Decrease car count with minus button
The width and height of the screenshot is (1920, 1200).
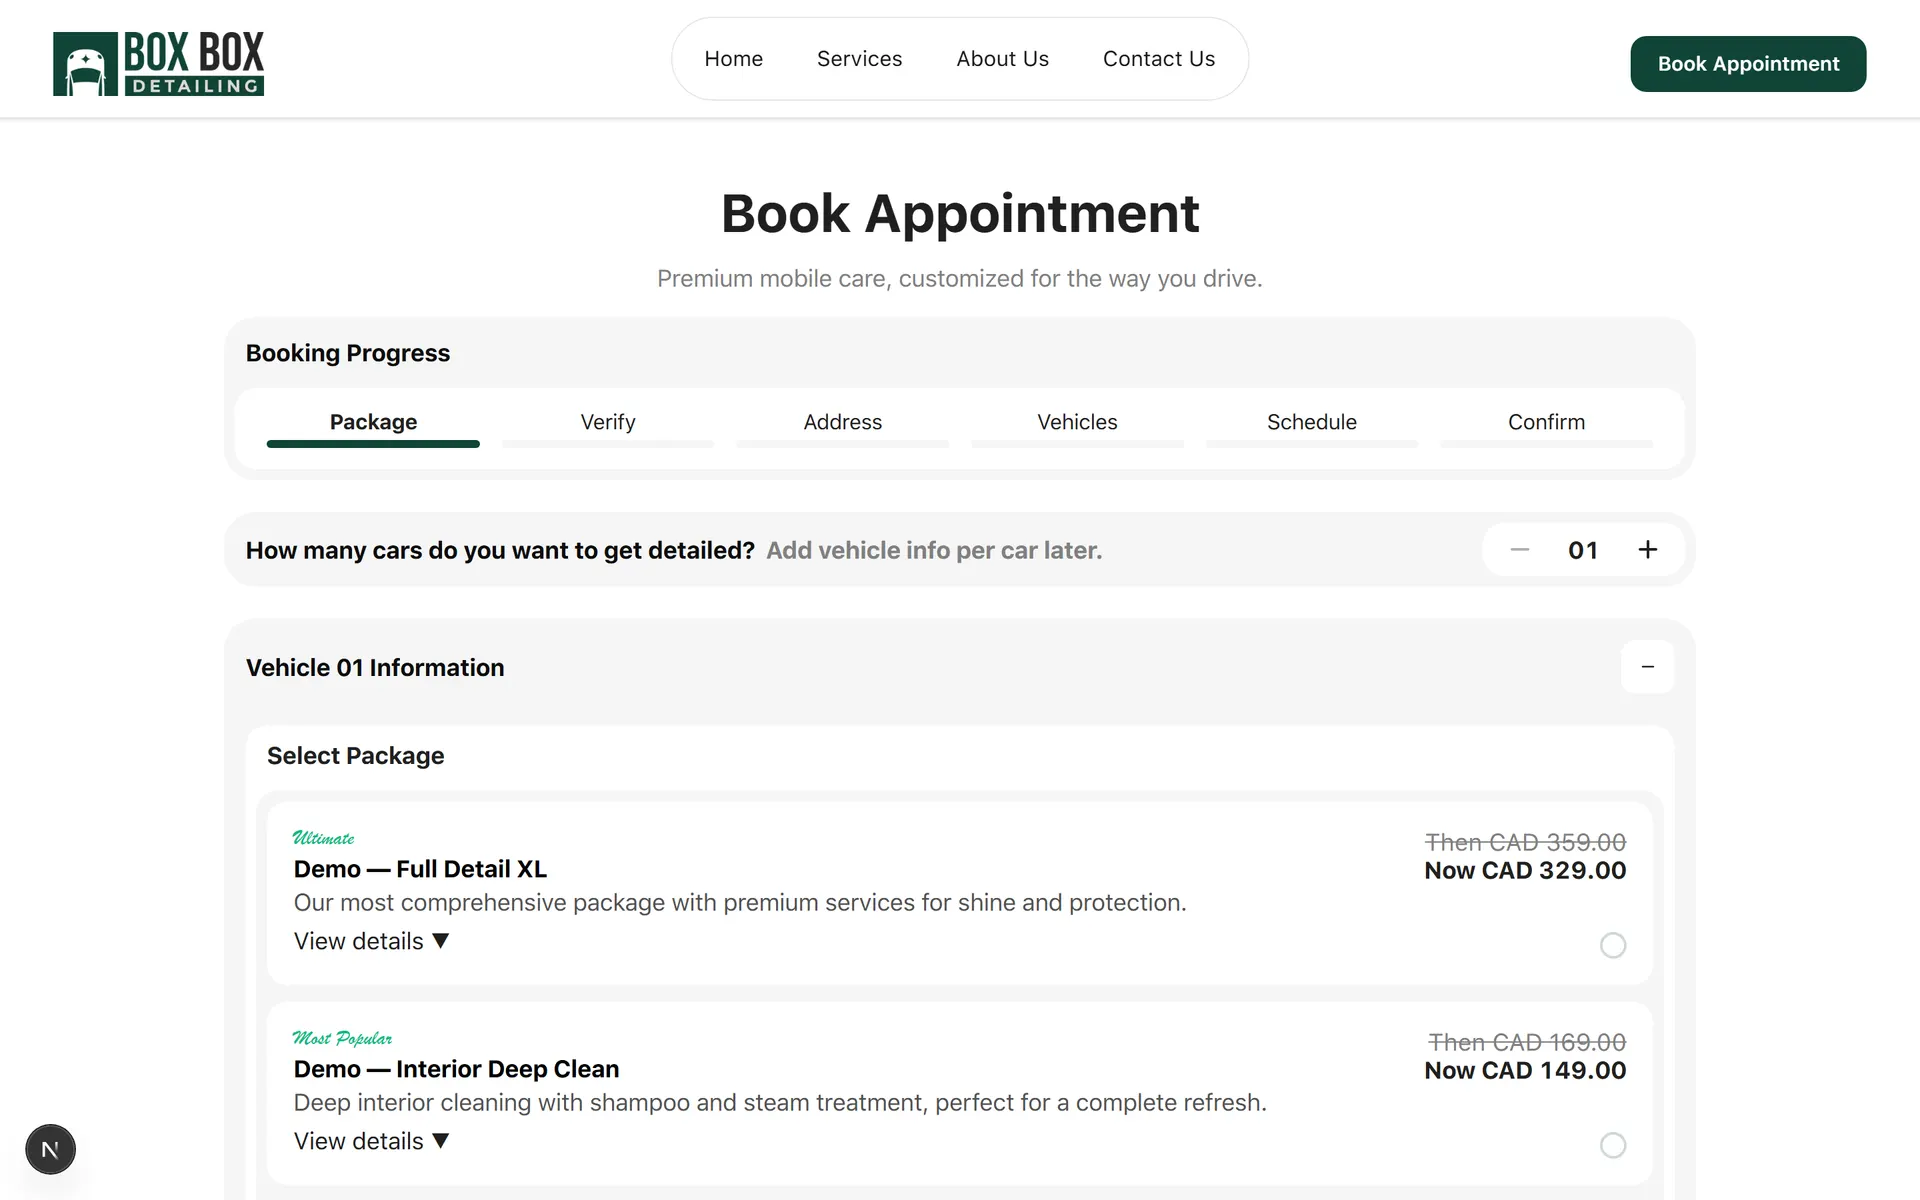pyautogui.click(x=1519, y=550)
